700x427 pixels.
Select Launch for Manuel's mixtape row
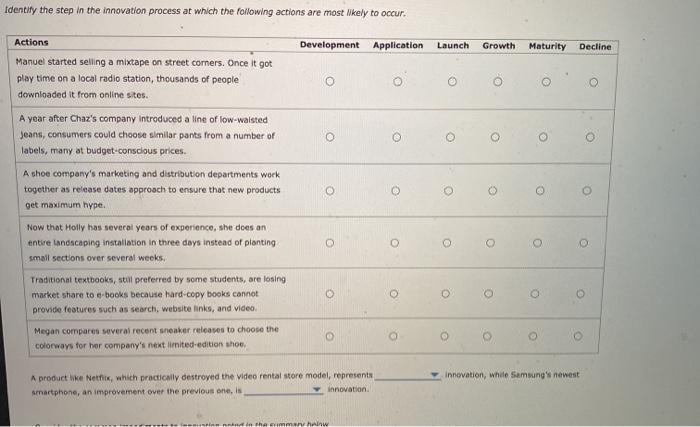tap(452, 82)
